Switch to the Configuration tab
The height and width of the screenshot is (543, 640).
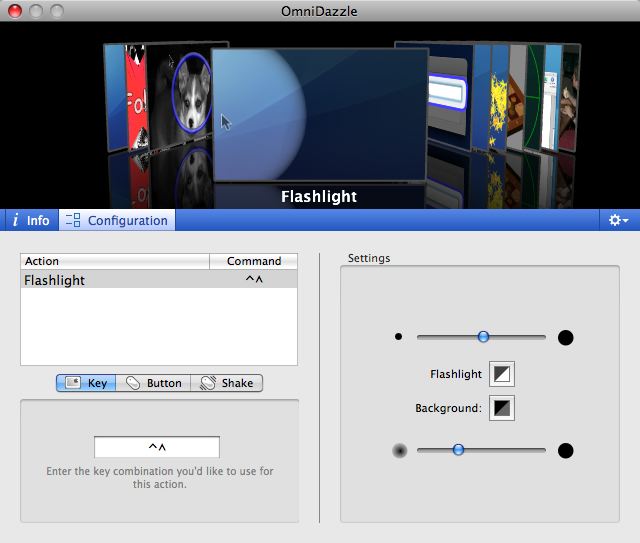pos(117,220)
